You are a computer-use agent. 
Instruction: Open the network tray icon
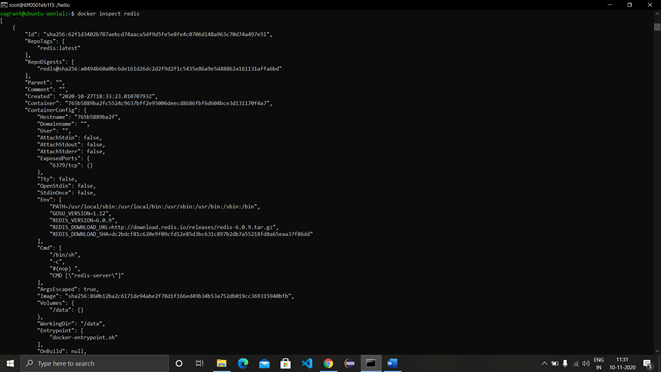coord(576,363)
